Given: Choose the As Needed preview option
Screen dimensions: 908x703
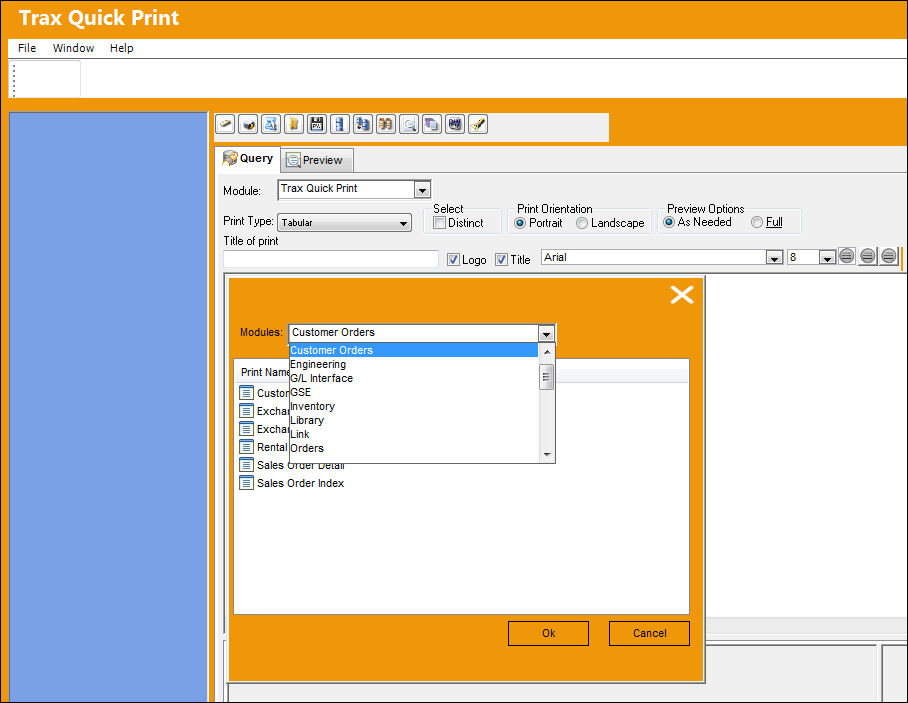Looking at the screenshot, I should (x=669, y=222).
